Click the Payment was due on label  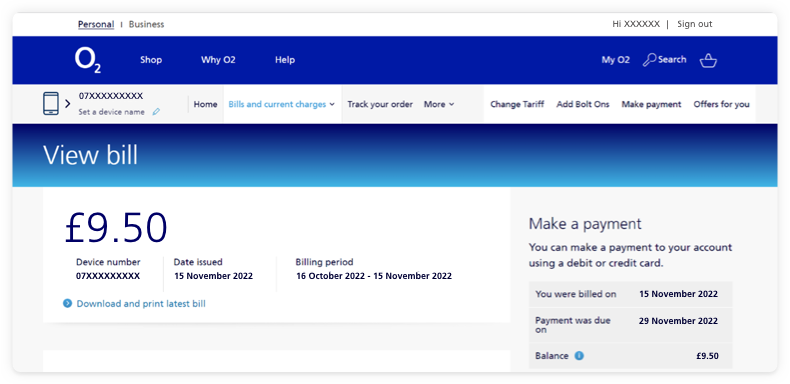coord(573,325)
